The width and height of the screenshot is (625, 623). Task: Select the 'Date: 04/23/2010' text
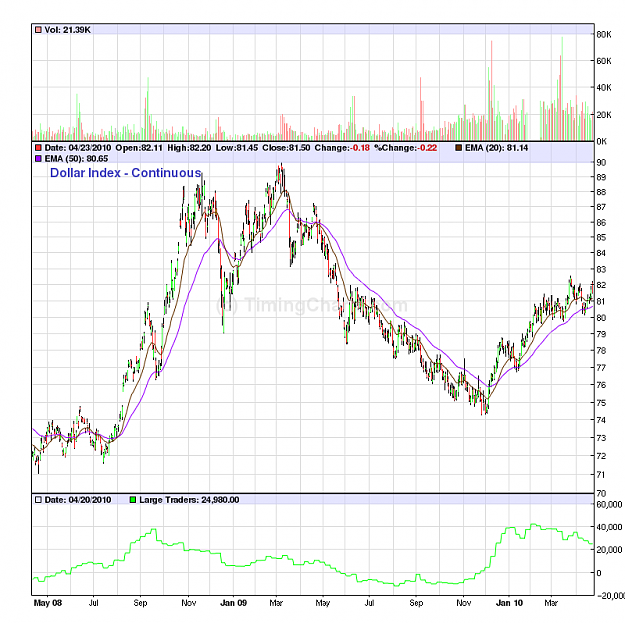(x=78, y=148)
